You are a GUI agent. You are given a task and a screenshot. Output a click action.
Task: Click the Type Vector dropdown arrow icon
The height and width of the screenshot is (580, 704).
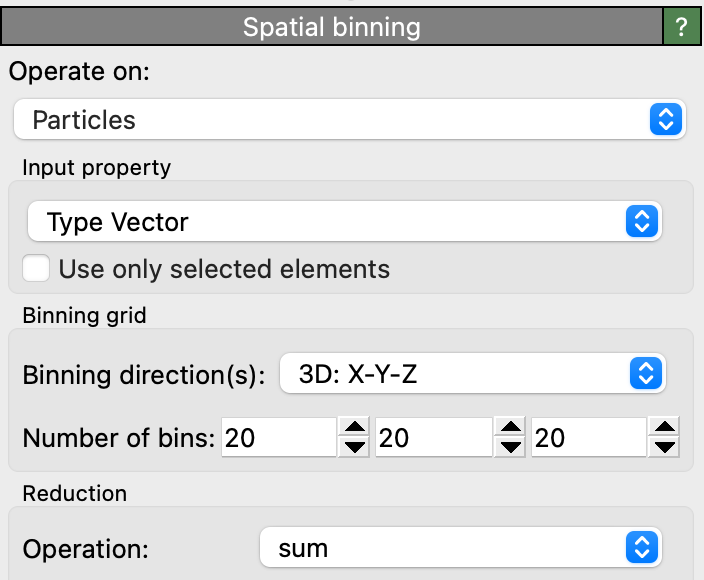coord(642,221)
